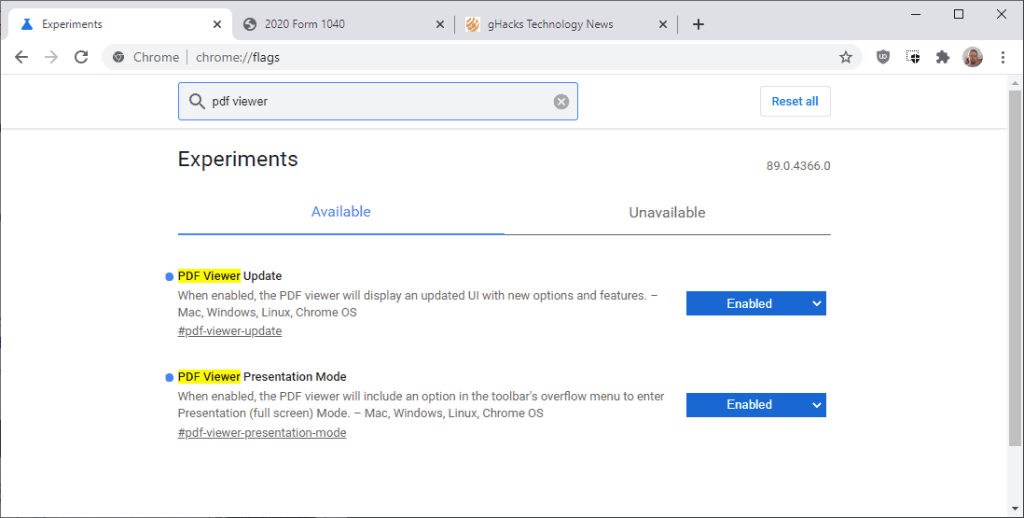Screen dimensions: 1024x518
Task: Follow the #pdf-viewer-presentation-mode link
Action: tap(262, 432)
